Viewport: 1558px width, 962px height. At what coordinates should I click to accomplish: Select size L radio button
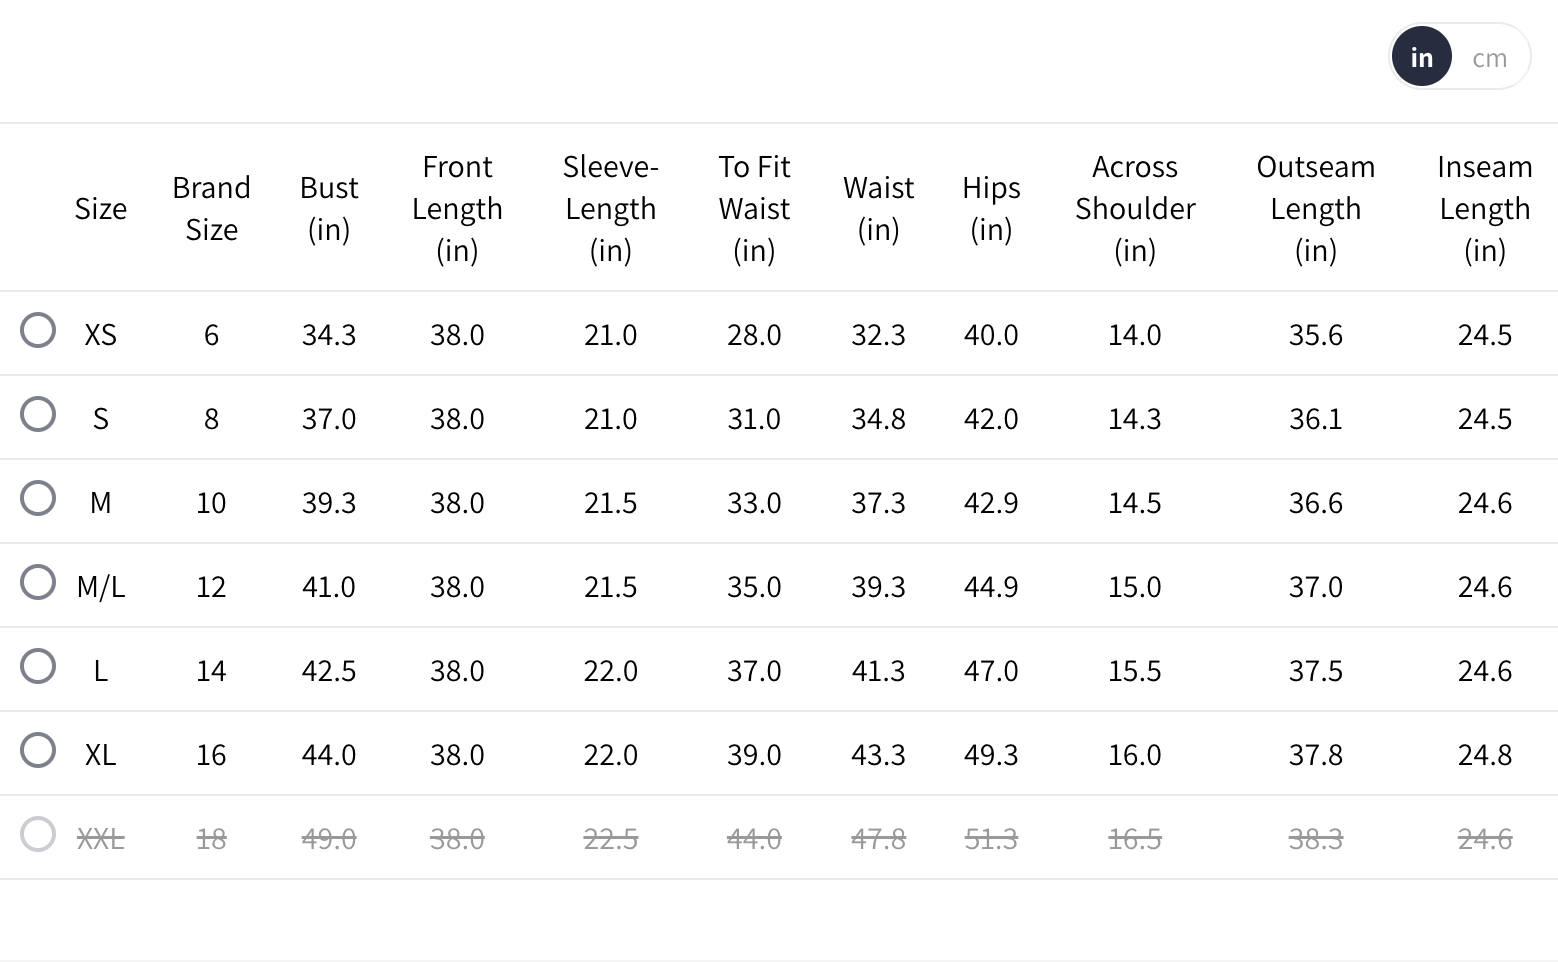38,666
